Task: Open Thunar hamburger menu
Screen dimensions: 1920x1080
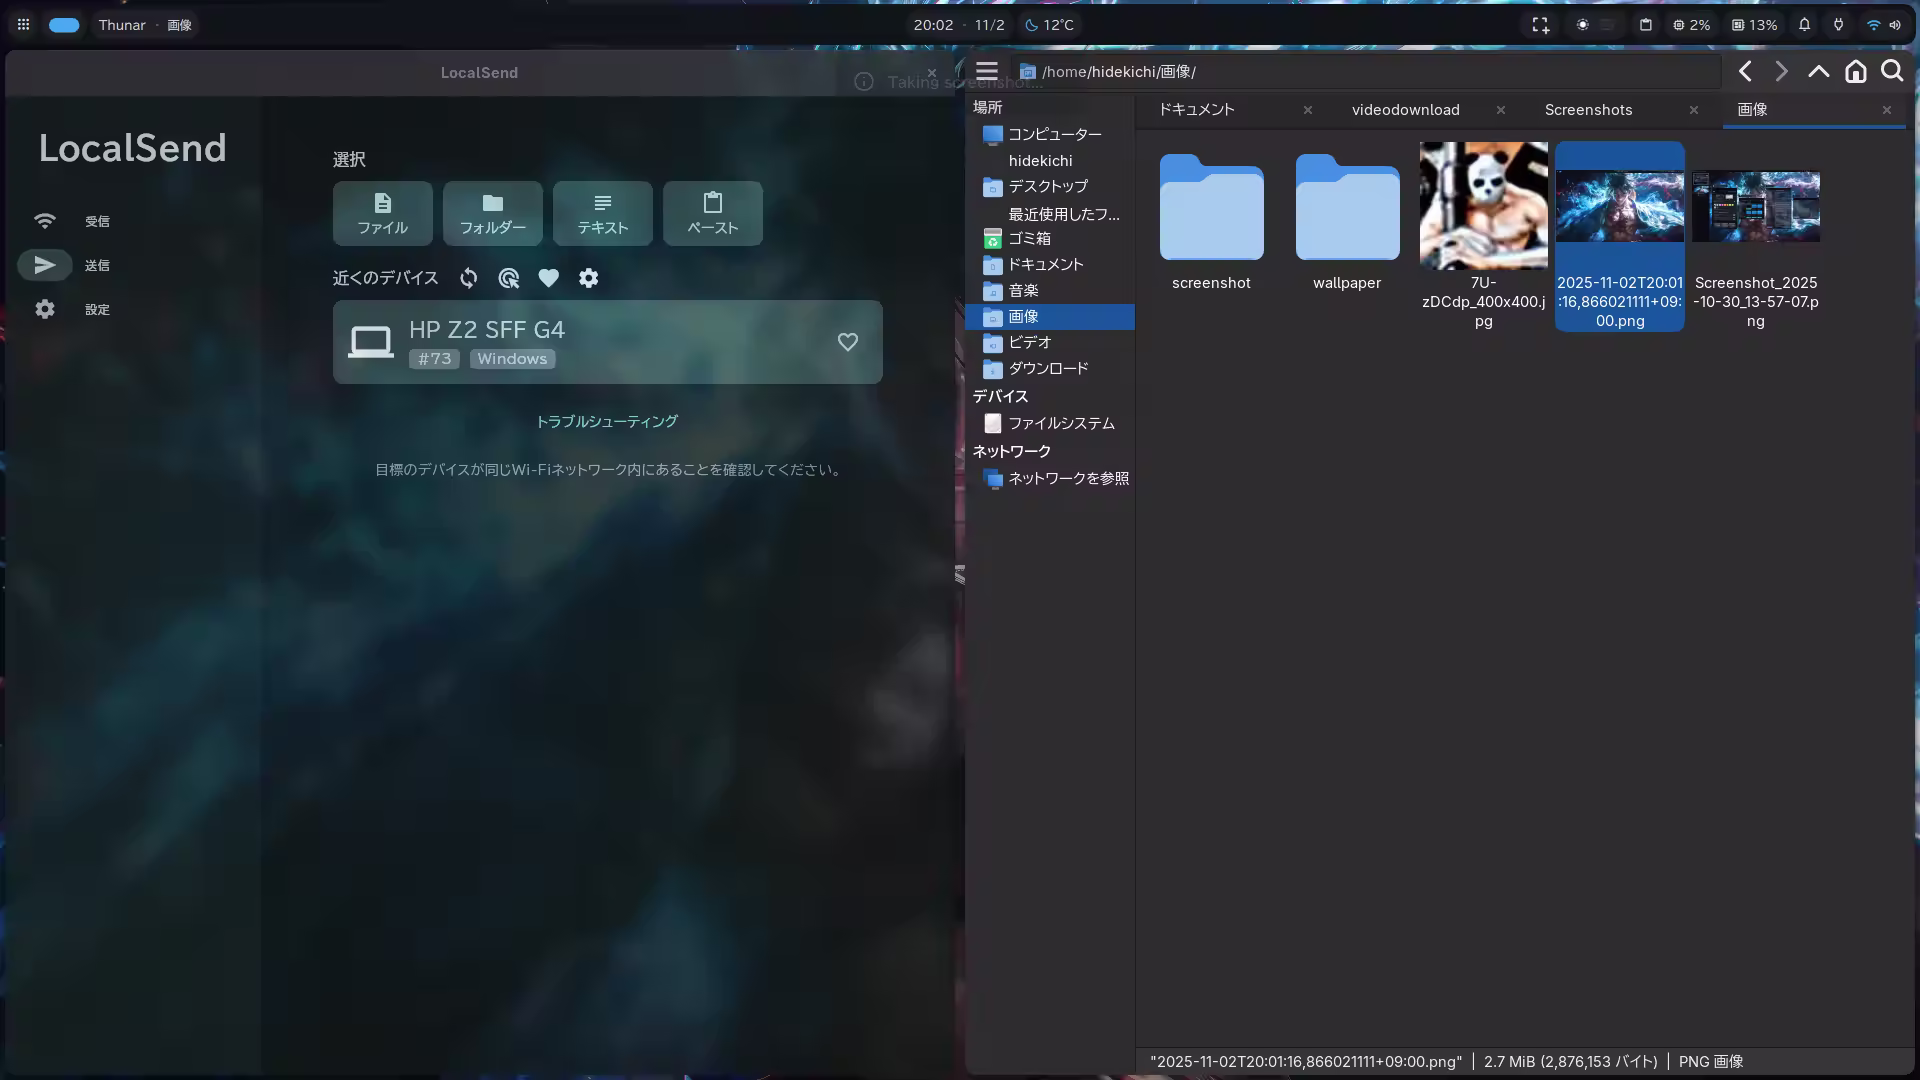Action: [987, 71]
